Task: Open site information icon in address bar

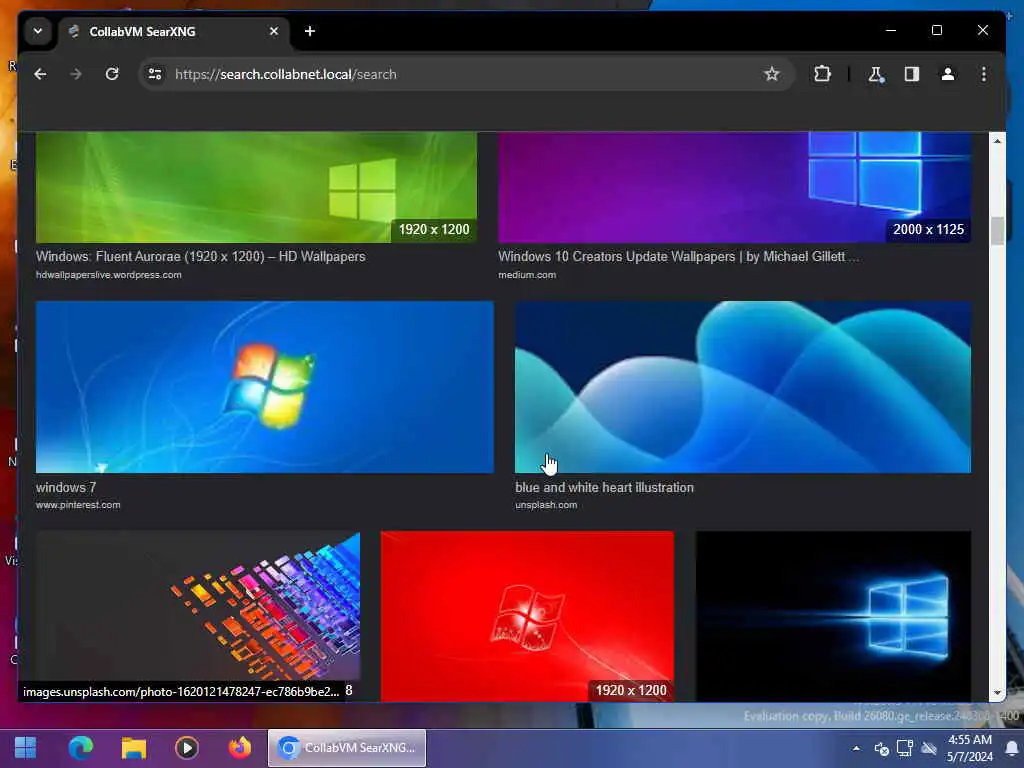Action: (x=155, y=74)
